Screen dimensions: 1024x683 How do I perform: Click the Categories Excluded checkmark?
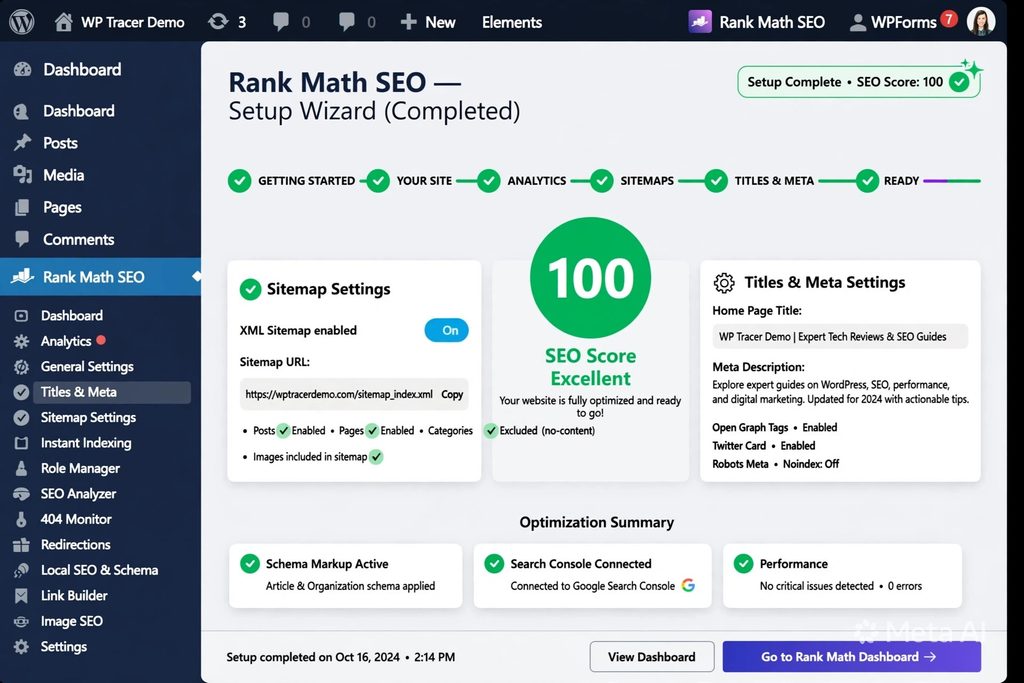[490, 431]
